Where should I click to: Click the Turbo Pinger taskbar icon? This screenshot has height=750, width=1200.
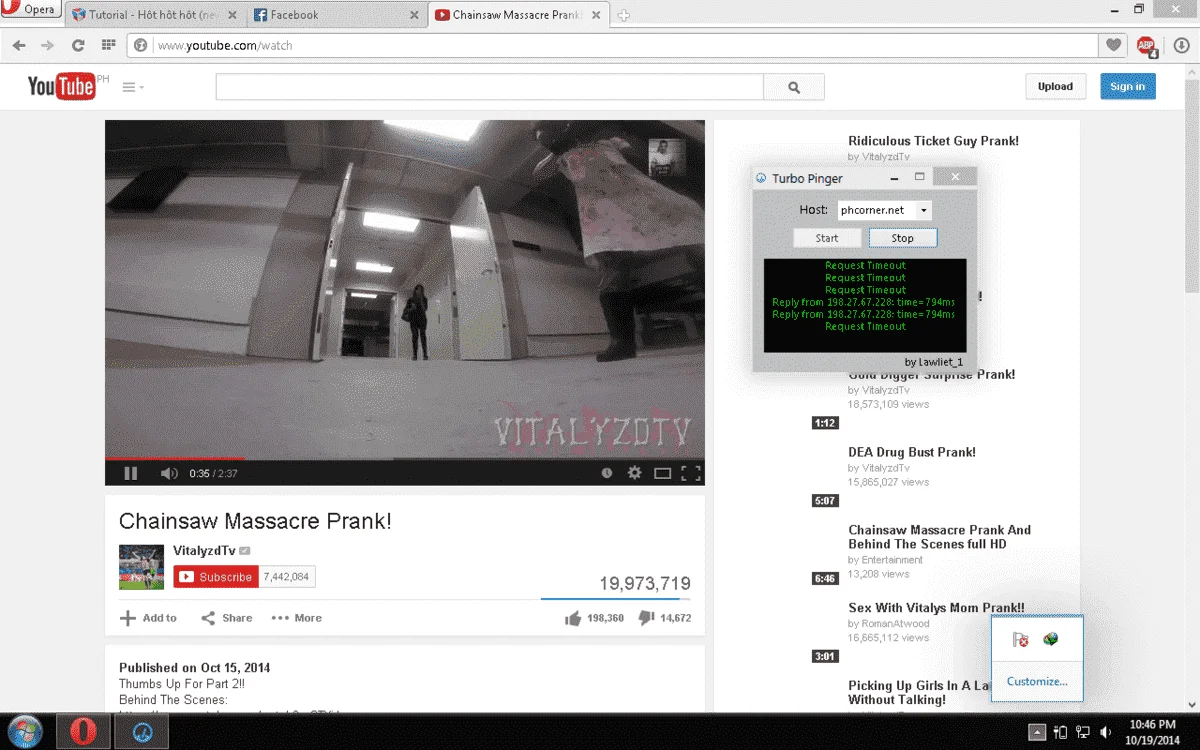tap(143, 732)
